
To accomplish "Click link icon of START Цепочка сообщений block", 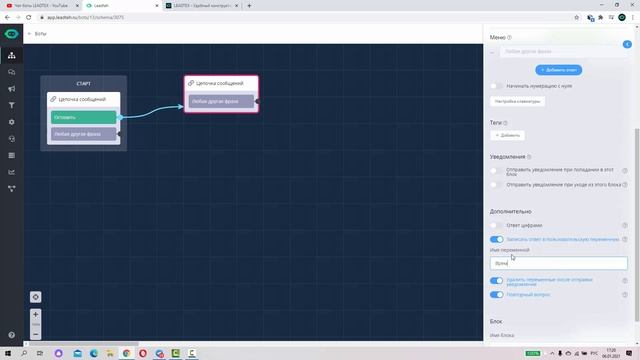I will point(53,99).
